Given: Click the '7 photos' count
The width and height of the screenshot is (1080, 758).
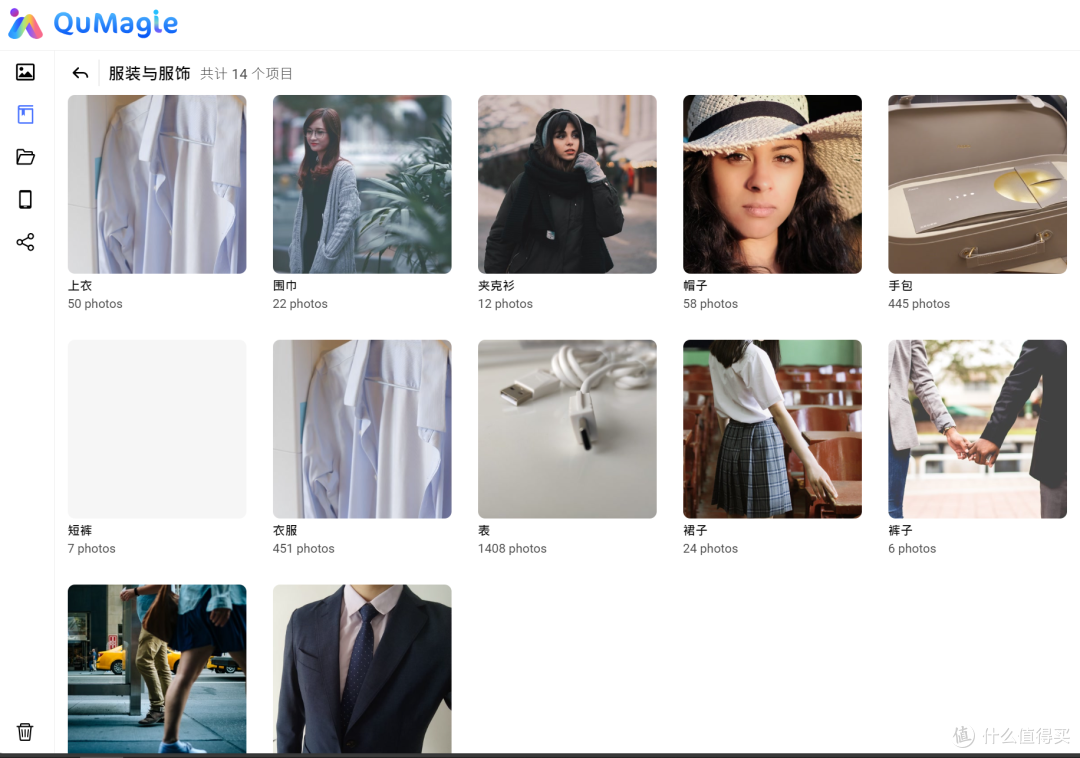Looking at the screenshot, I should pos(92,549).
